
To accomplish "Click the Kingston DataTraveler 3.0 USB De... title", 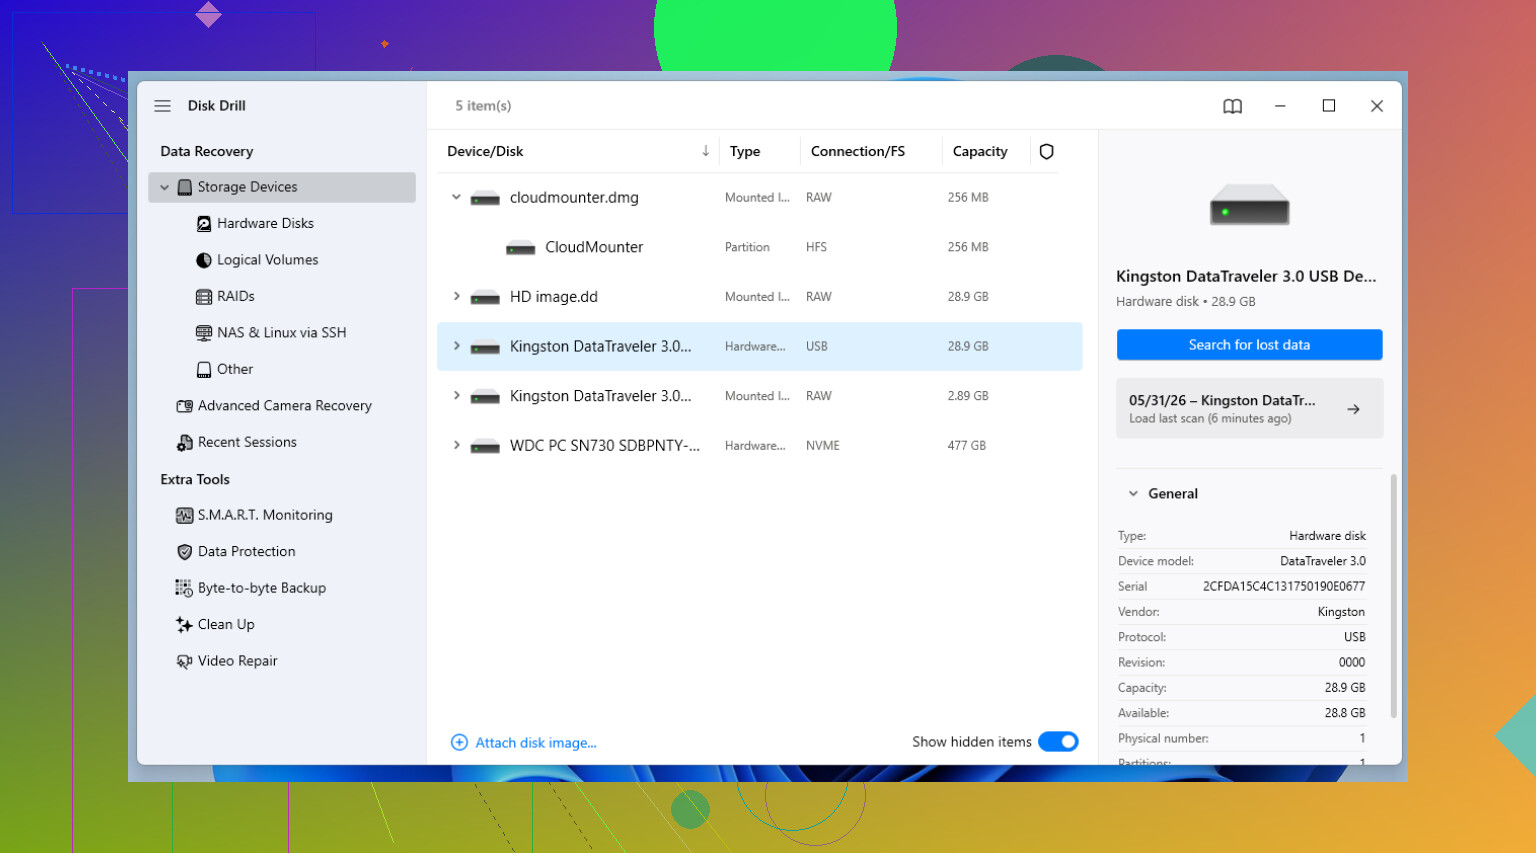I will 1246,277.
